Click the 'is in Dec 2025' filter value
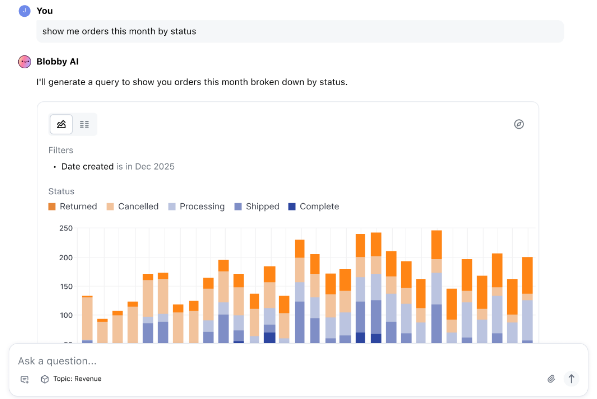597x399 pixels. 145,166
